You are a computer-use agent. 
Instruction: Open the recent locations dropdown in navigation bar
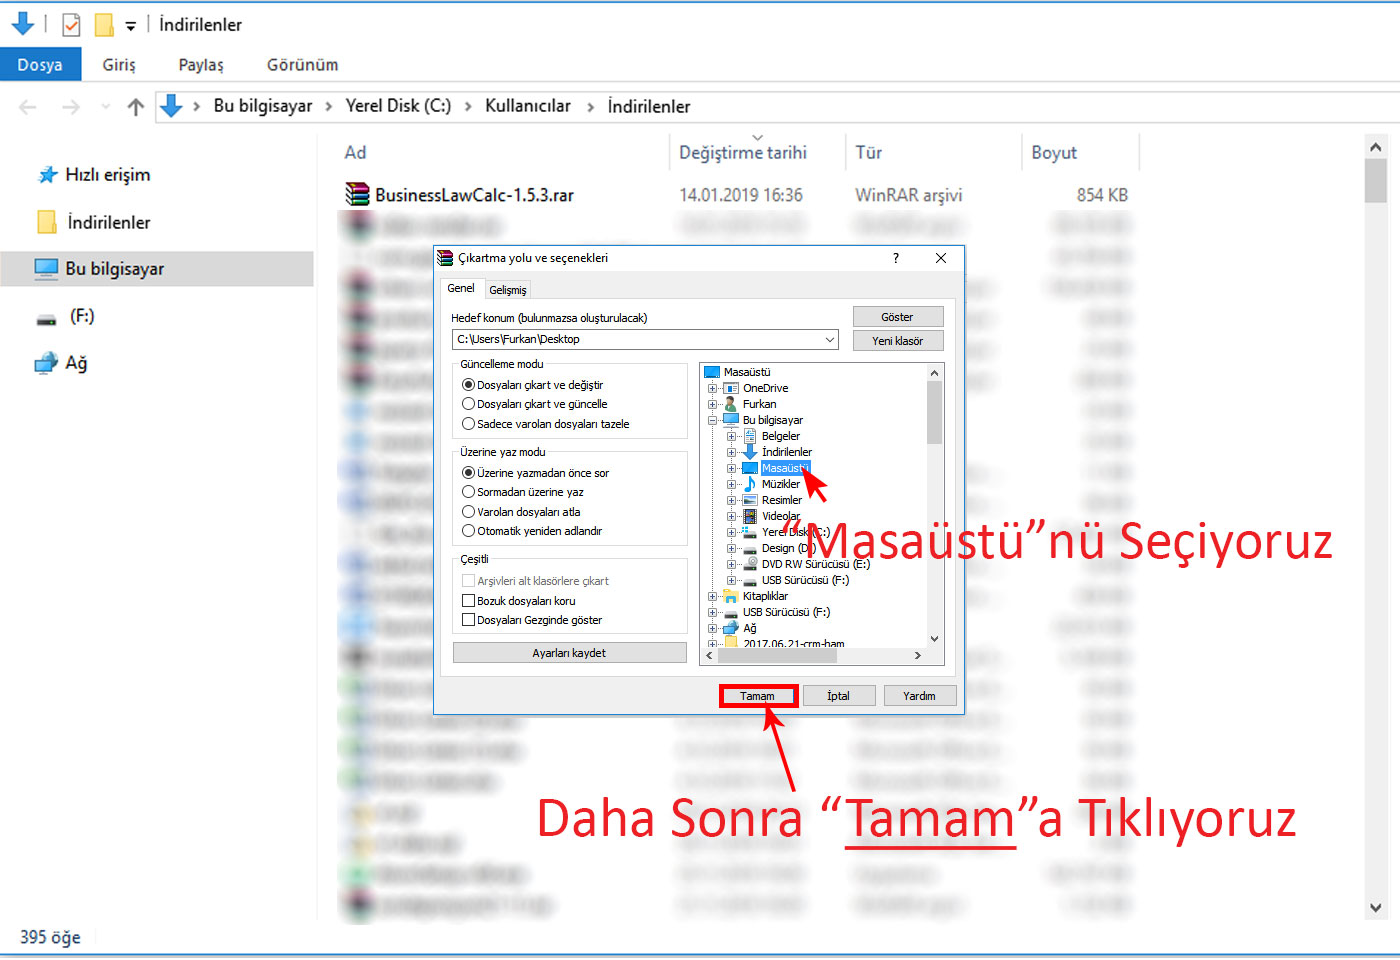pos(105,106)
